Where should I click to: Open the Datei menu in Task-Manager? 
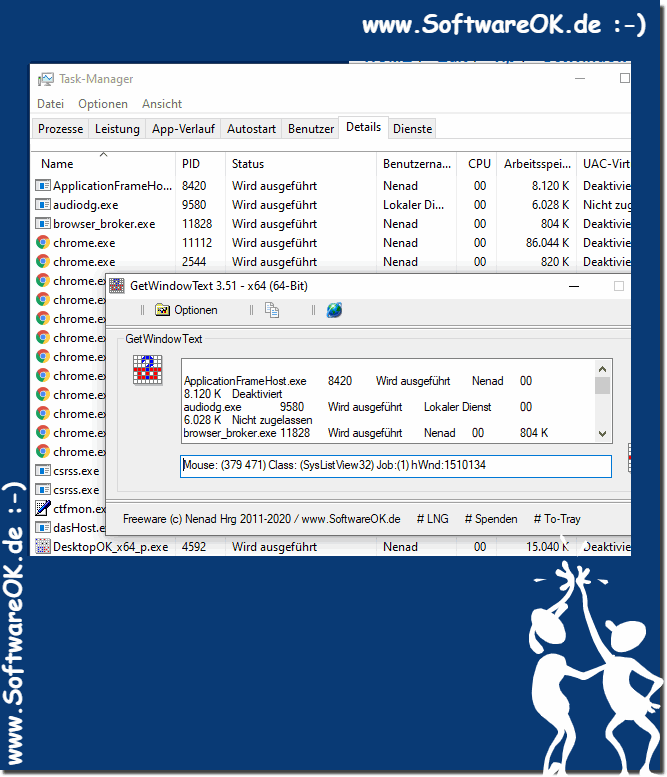[x=51, y=104]
